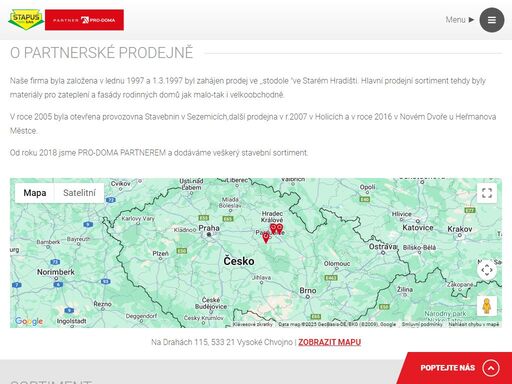Click the Partner PRO-DOMA red logo
512x384 pixels.
[x=84, y=20]
